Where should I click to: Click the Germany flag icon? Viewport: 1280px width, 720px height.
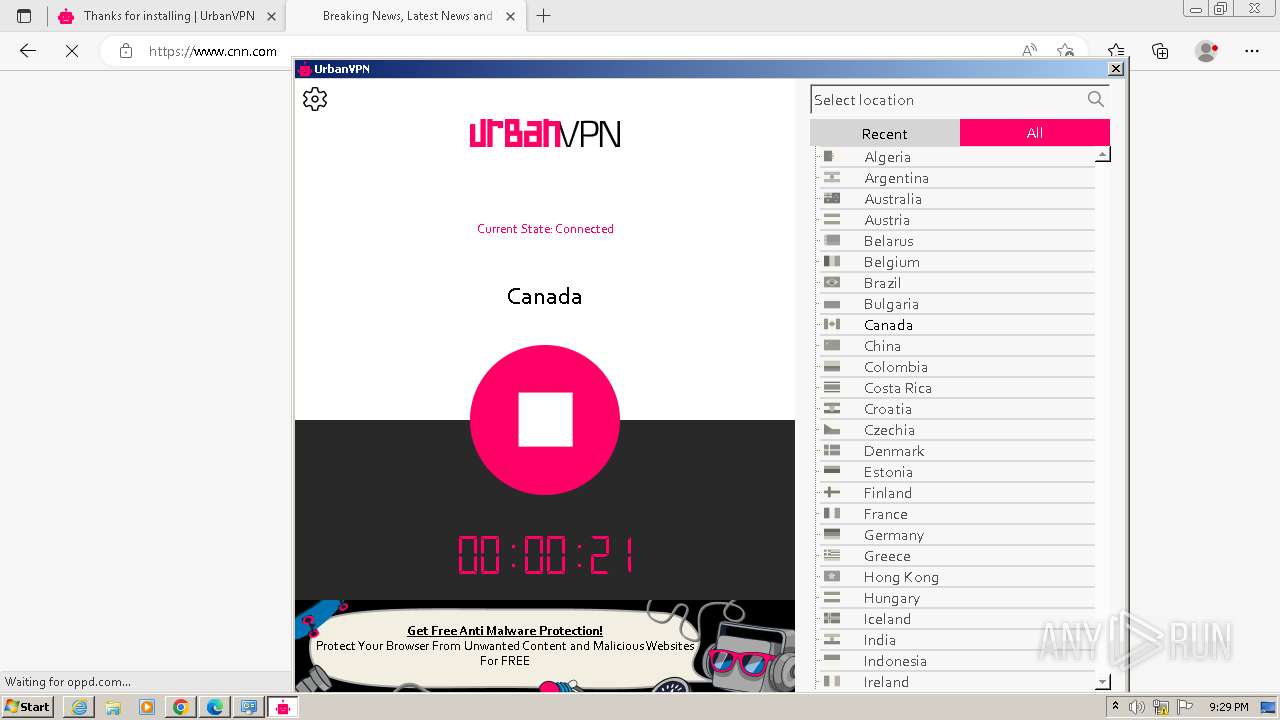pyautogui.click(x=832, y=534)
